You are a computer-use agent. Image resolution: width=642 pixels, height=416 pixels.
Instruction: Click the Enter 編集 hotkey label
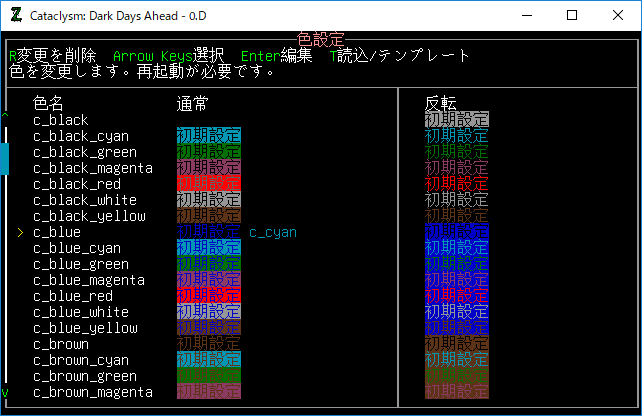(x=277, y=56)
